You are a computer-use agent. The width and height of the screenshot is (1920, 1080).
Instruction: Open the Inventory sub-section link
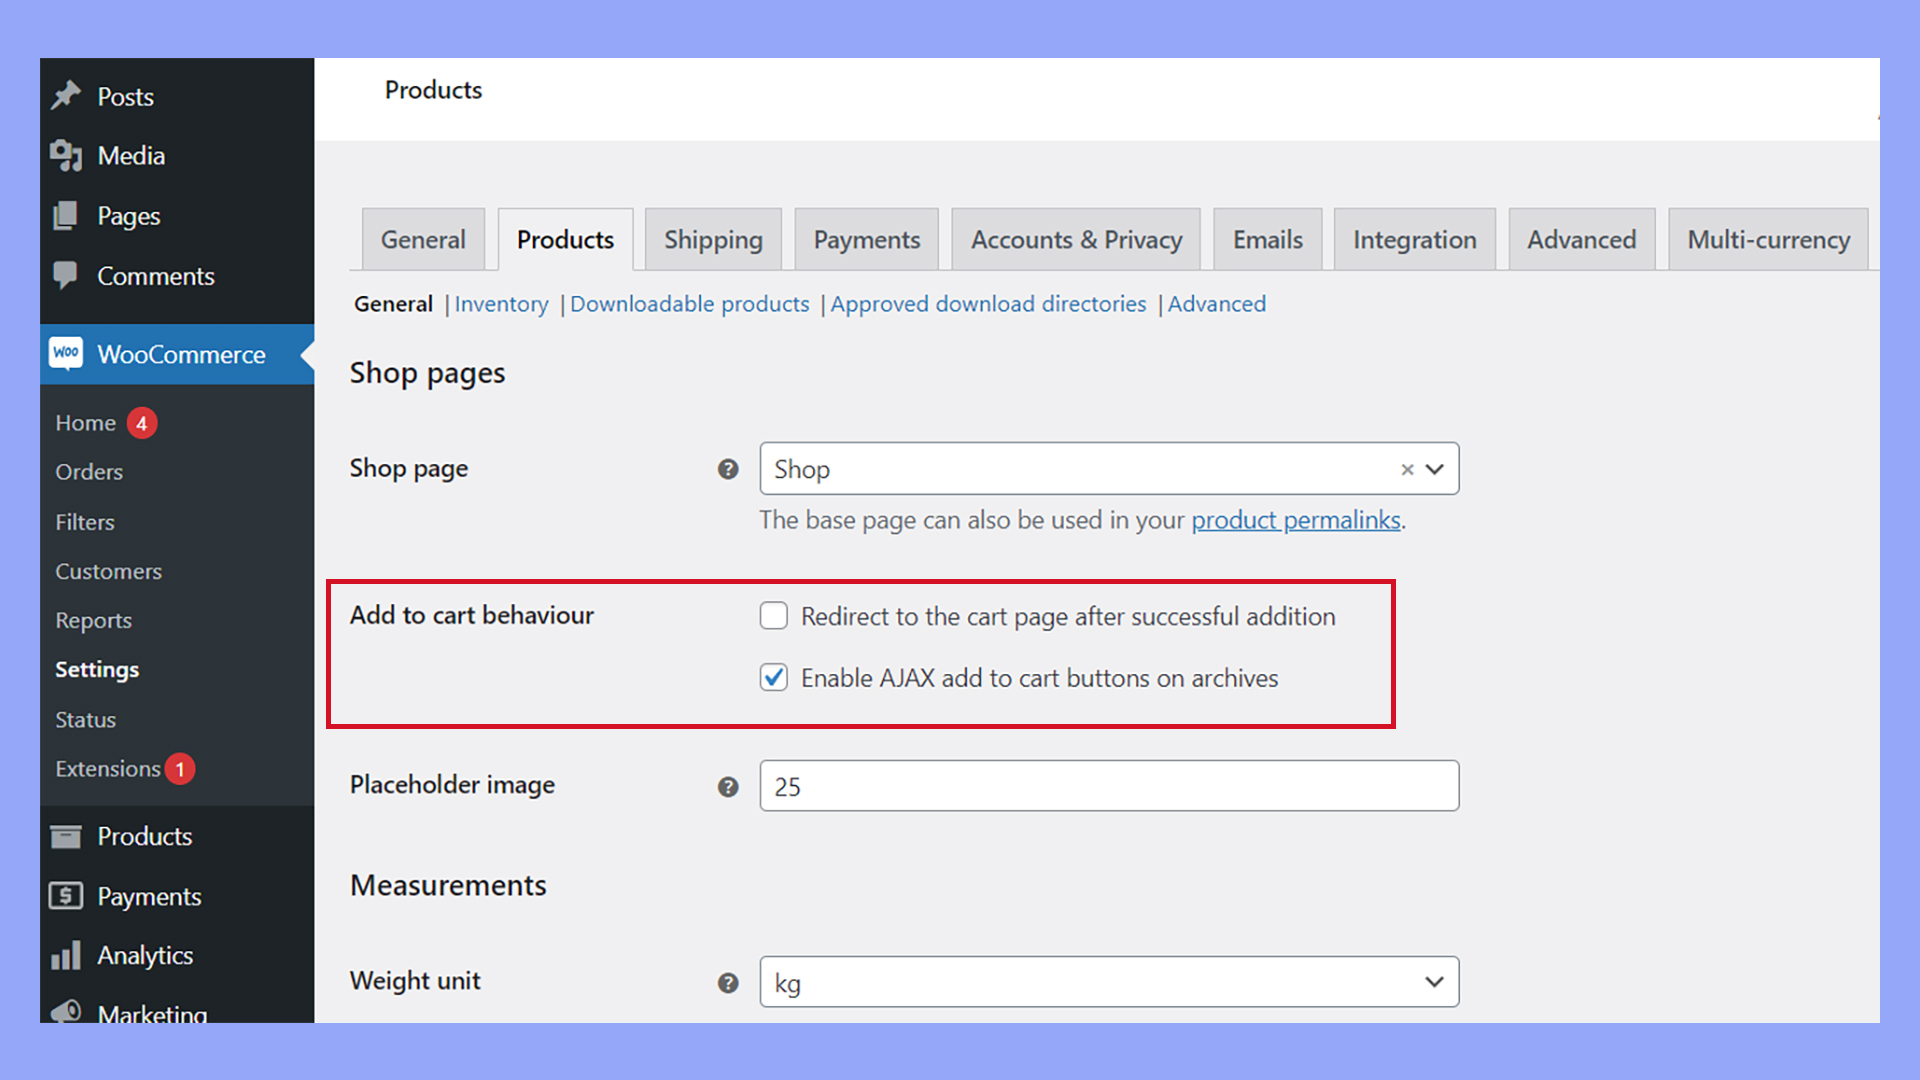pyautogui.click(x=502, y=303)
